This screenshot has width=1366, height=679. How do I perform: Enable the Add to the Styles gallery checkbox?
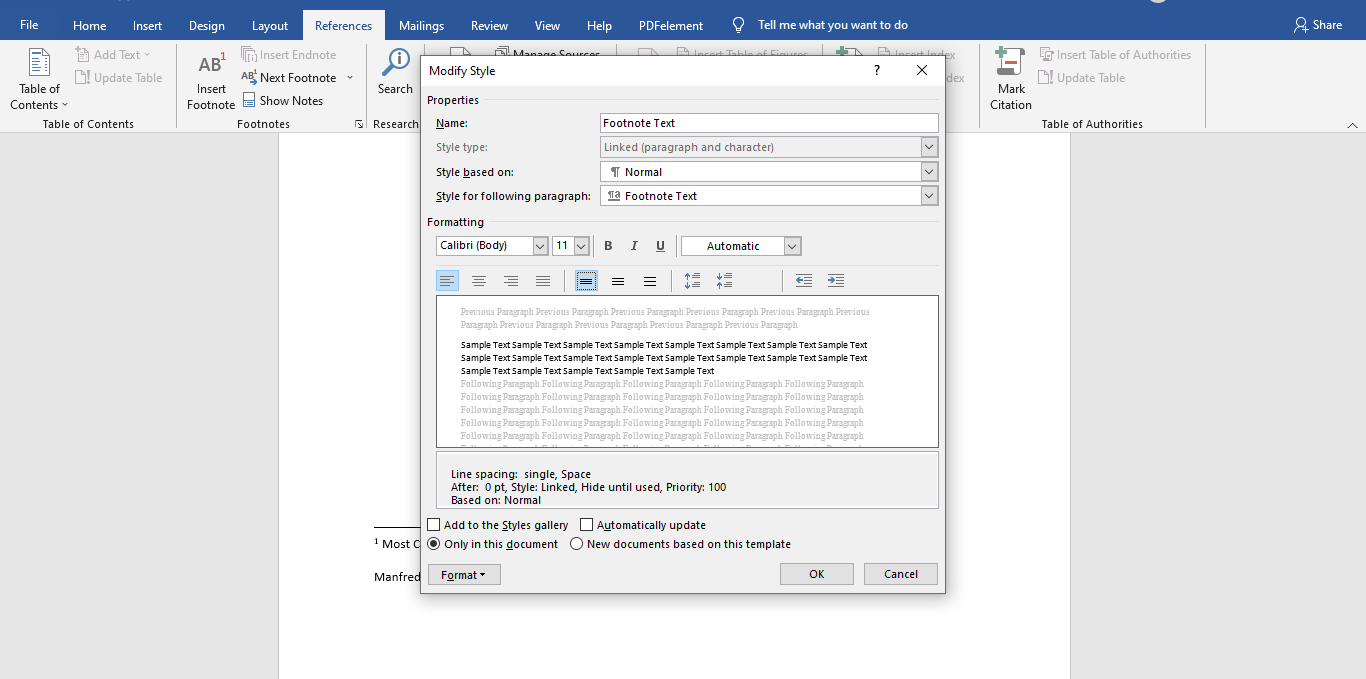(x=434, y=524)
